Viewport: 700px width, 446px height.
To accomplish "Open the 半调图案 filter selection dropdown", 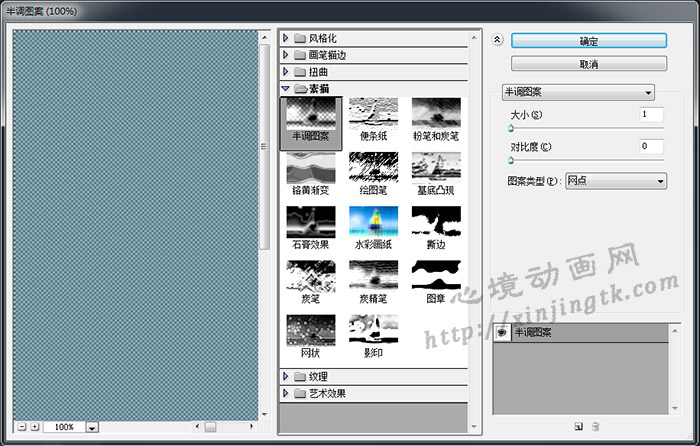I will click(x=579, y=93).
